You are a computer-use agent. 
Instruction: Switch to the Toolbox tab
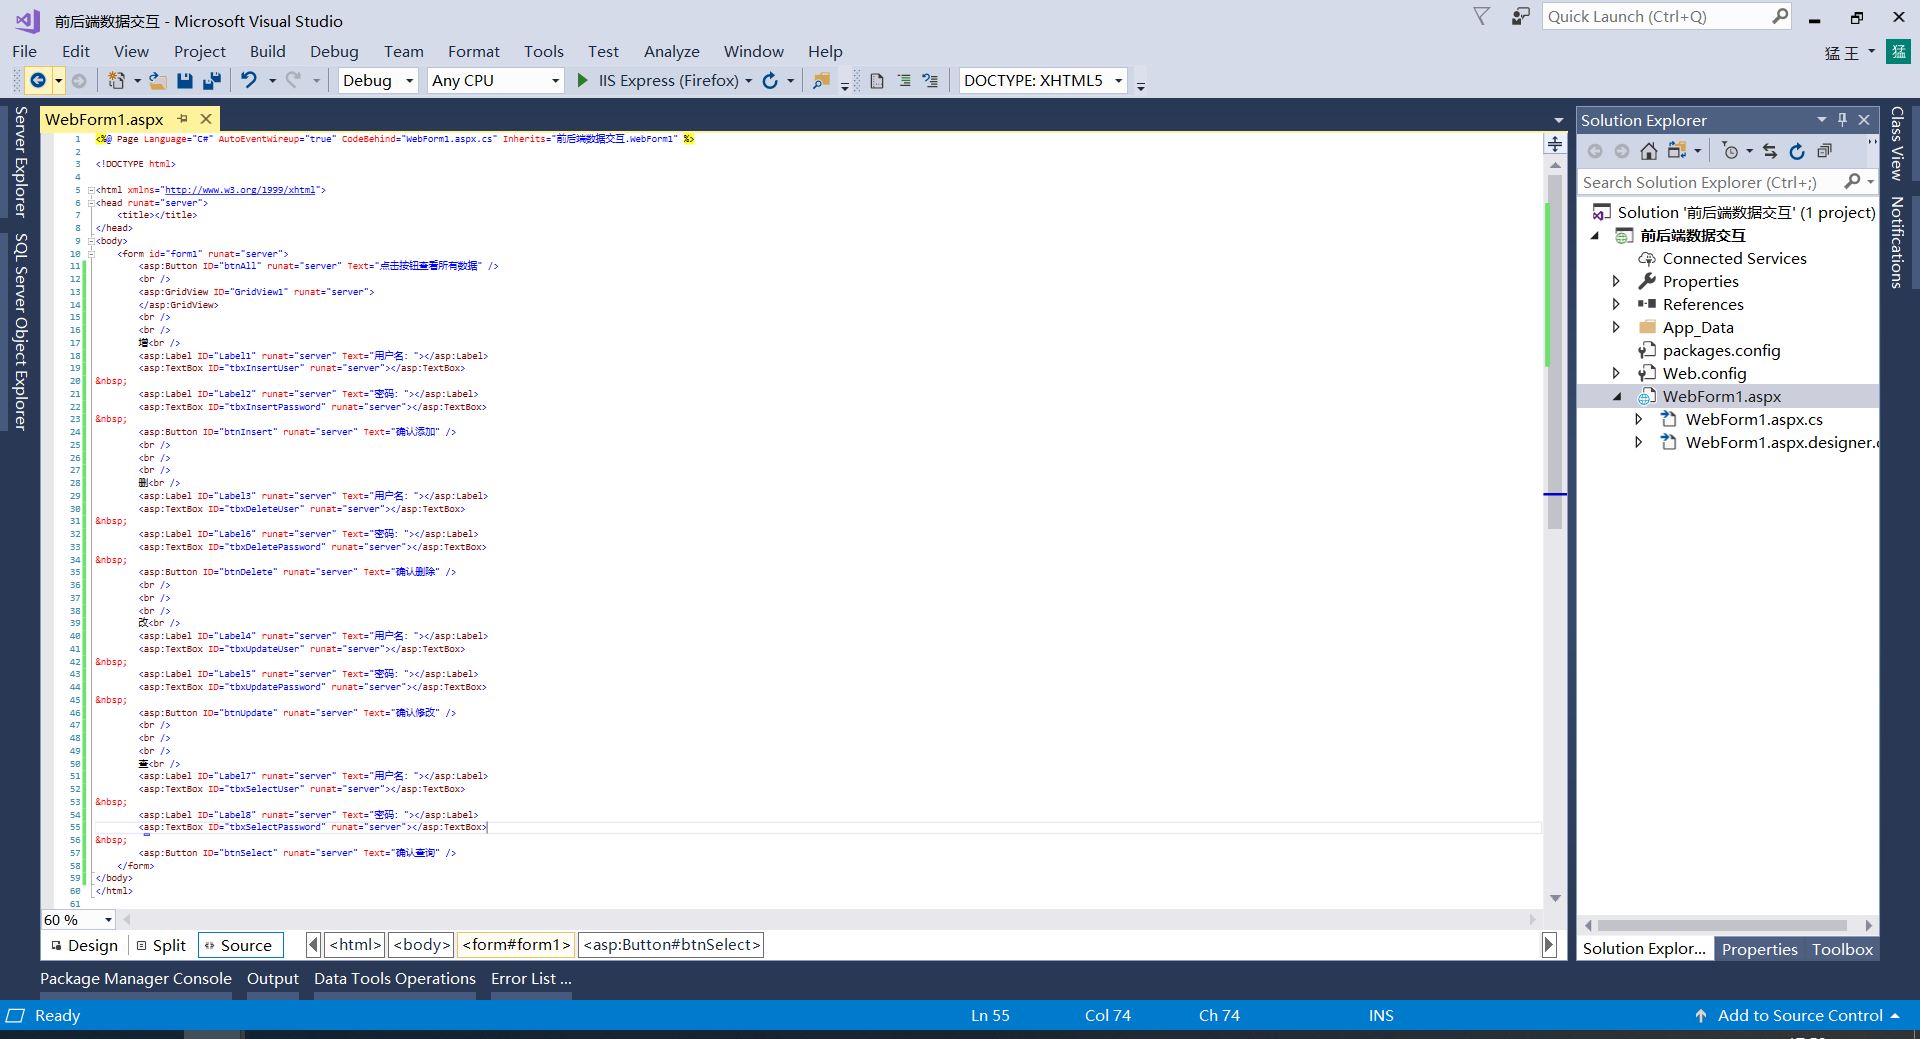pos(1842,949)
